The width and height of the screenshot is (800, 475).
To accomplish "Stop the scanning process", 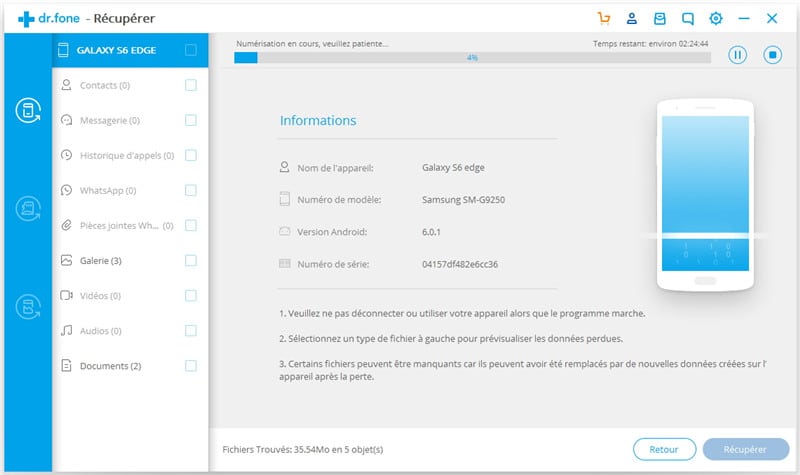I will [x=772, y=55].
